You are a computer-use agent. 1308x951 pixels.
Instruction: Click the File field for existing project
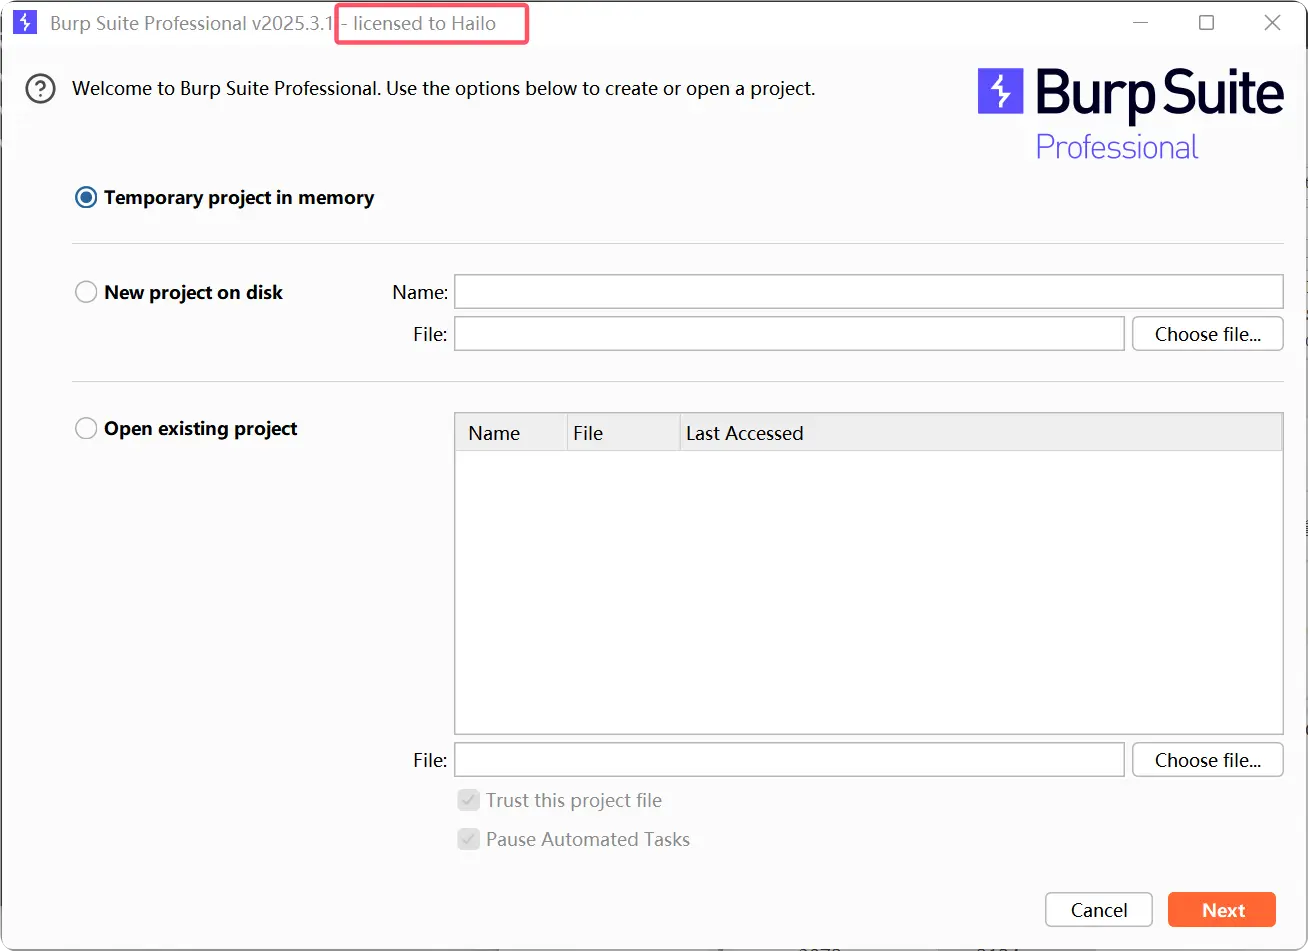pos(789,759)
